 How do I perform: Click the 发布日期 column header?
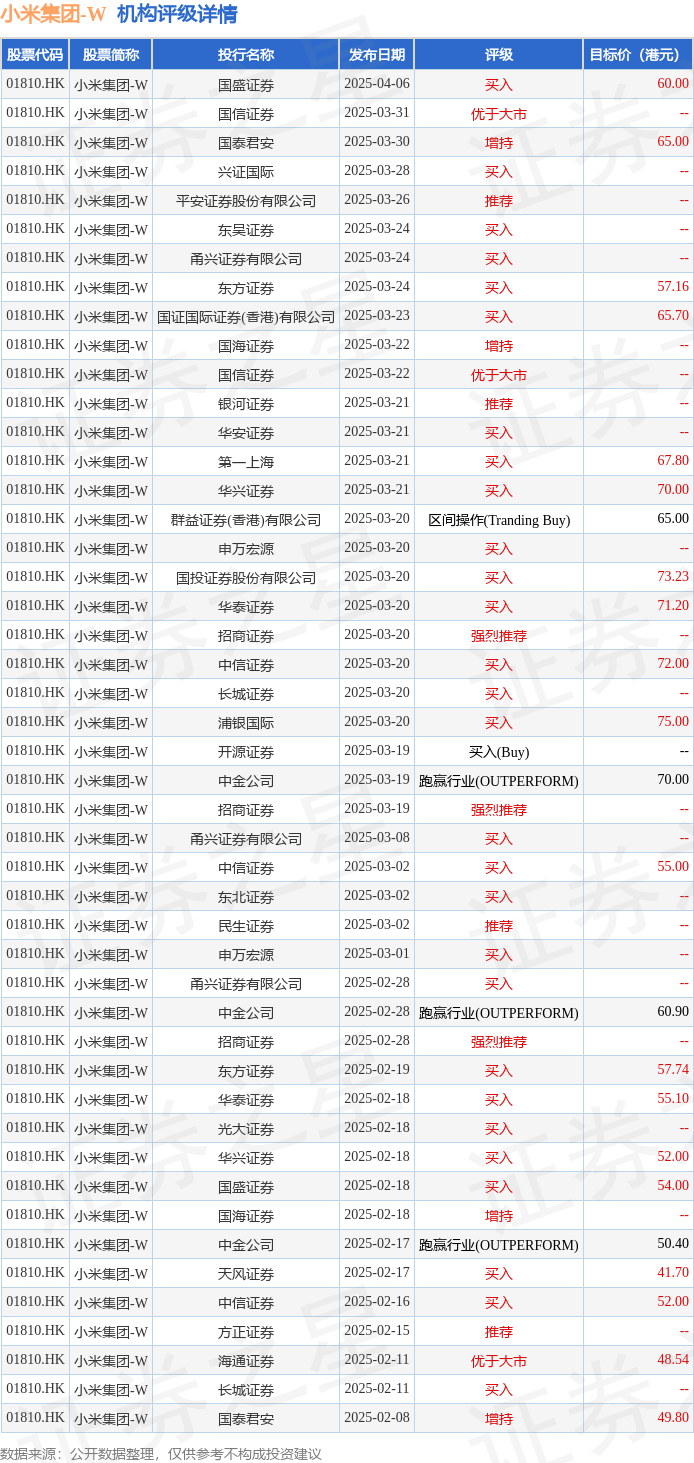[377, 55]
